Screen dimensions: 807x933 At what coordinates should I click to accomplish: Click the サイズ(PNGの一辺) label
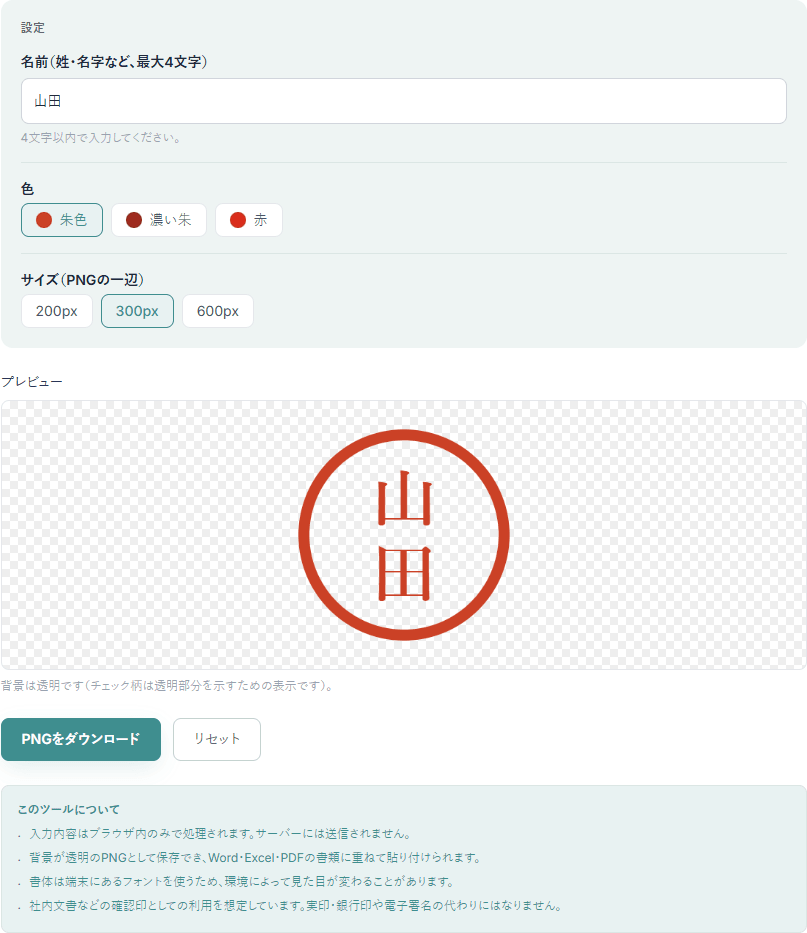[82, 280]
